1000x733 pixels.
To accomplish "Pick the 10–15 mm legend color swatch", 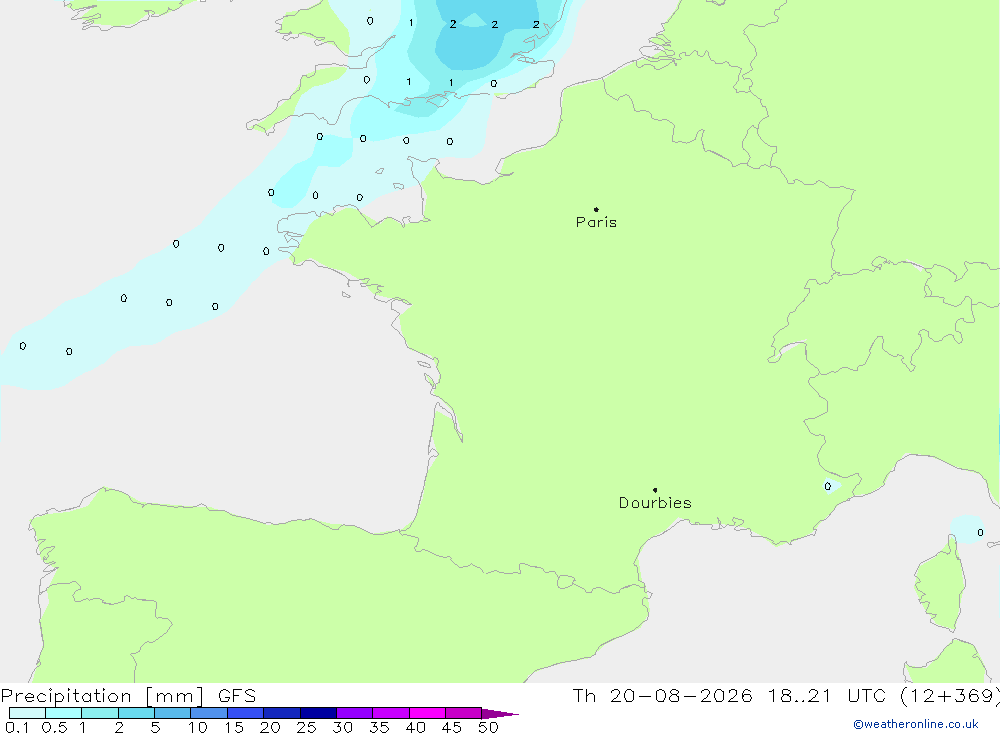I will [209, 713].
